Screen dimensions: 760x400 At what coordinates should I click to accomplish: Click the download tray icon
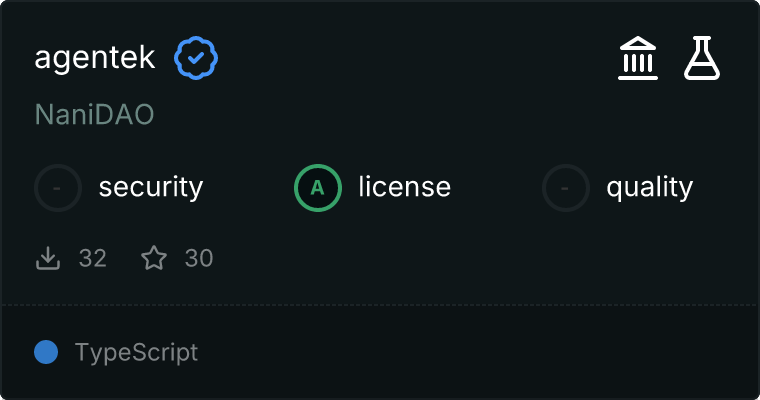coord(48,259)
